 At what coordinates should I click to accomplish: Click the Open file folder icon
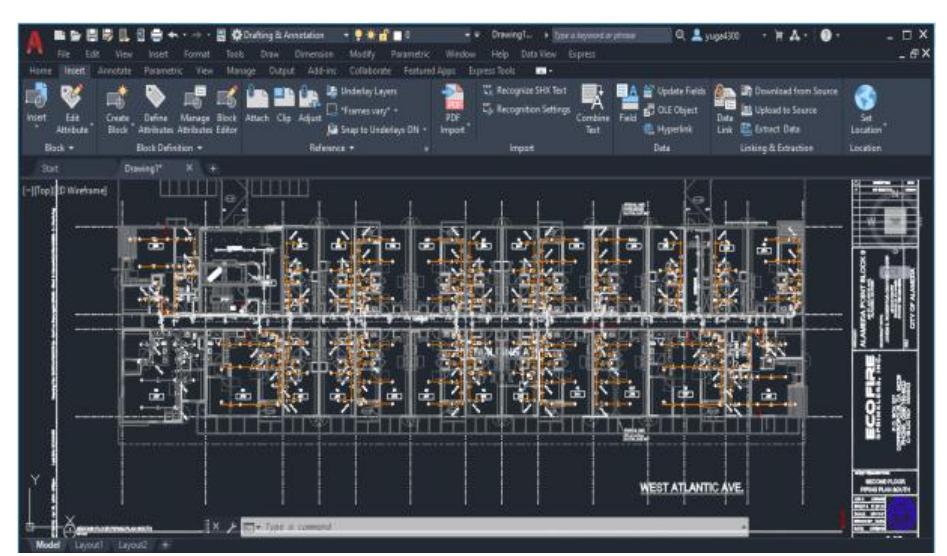75,35
